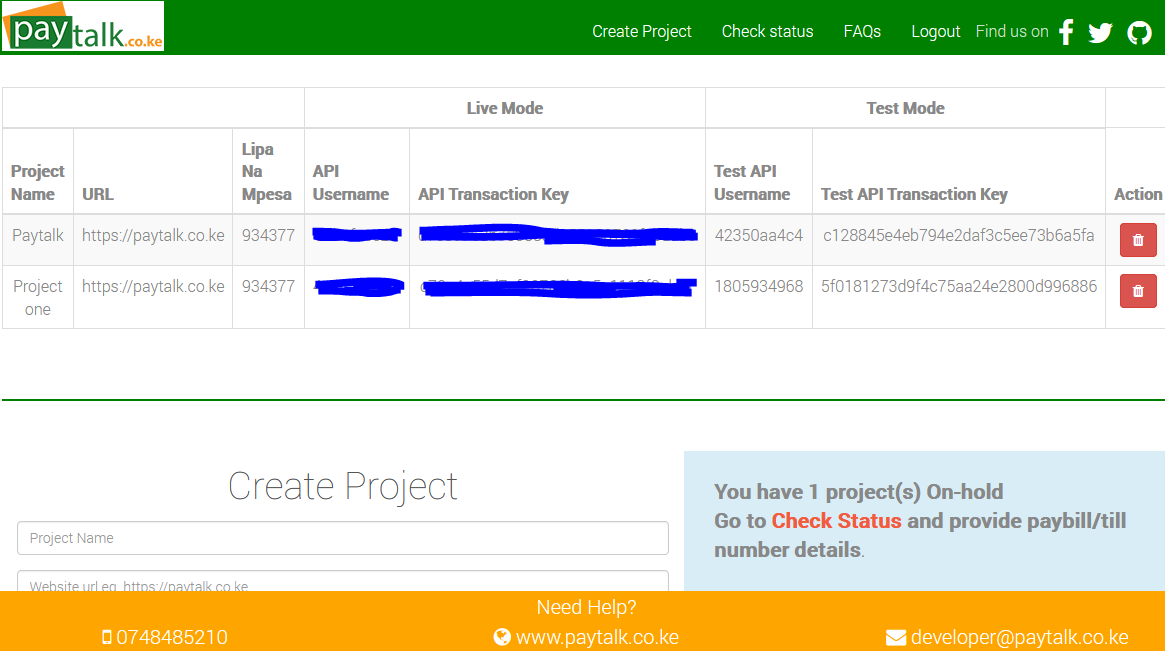Click the envelope icon beside developer email
Screen dimensions: 1165x652
click(x=895, y=638)
